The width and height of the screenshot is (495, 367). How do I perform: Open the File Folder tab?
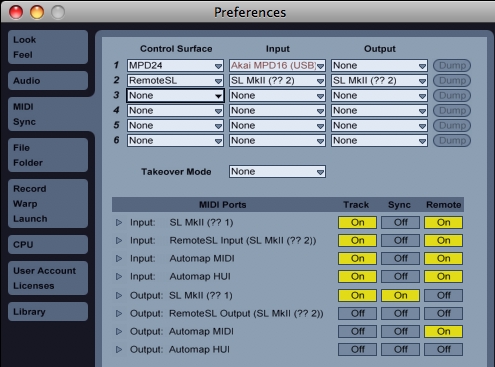48,155
